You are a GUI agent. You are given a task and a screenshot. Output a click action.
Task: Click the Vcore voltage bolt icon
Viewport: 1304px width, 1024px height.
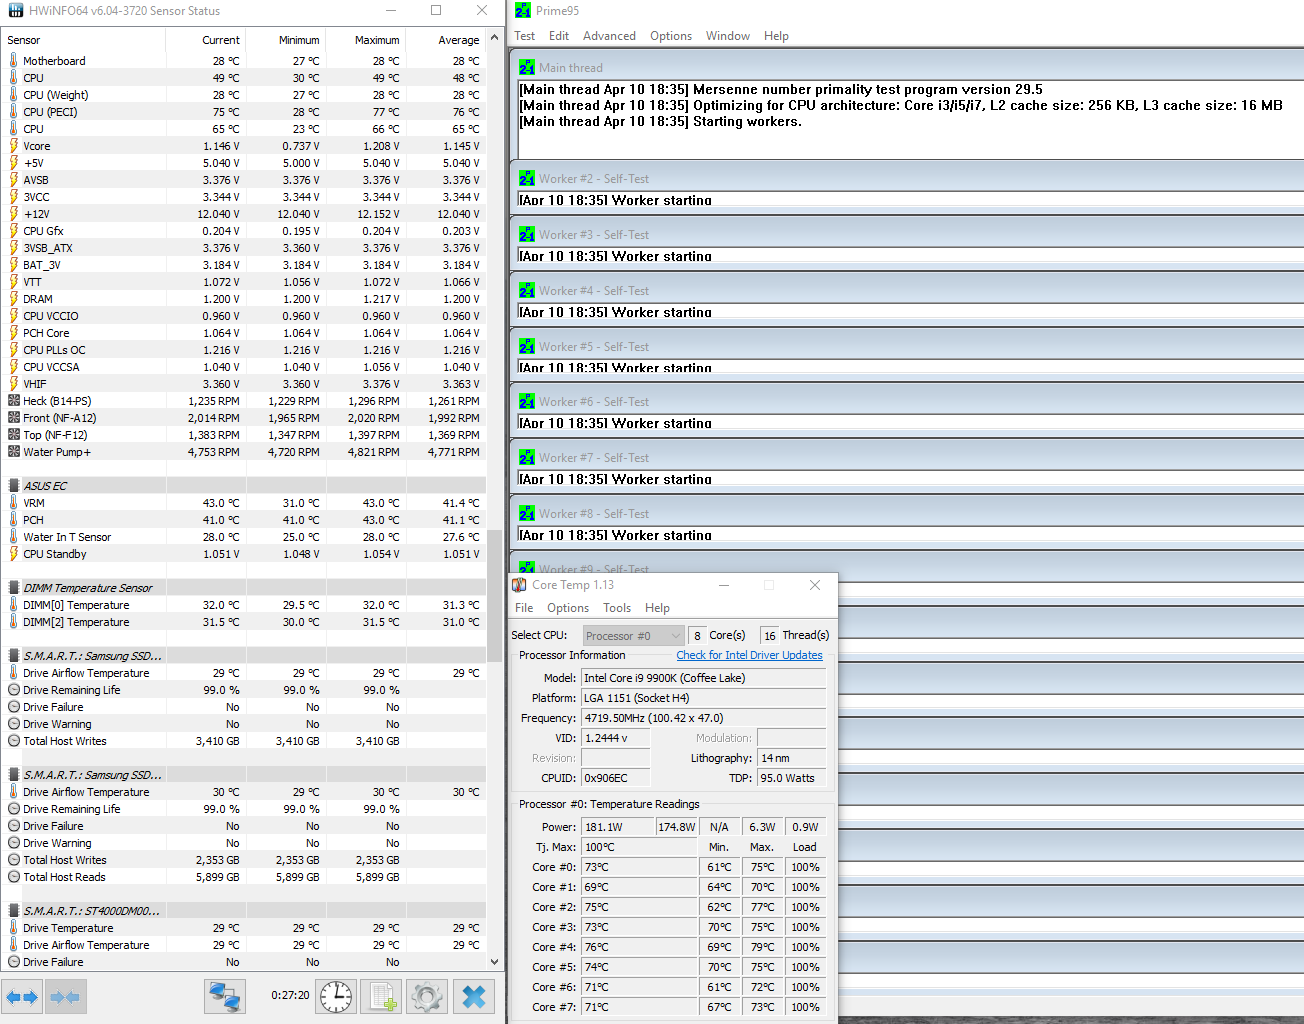(13, 146)
